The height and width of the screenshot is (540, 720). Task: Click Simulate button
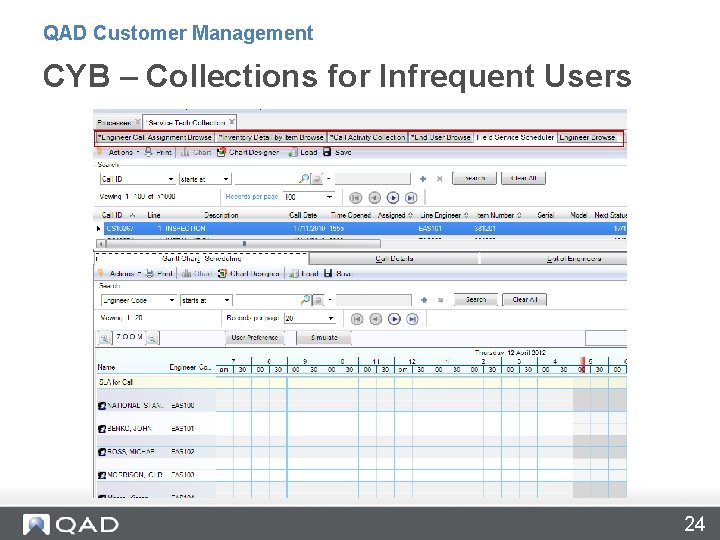[x=324, y=338]
